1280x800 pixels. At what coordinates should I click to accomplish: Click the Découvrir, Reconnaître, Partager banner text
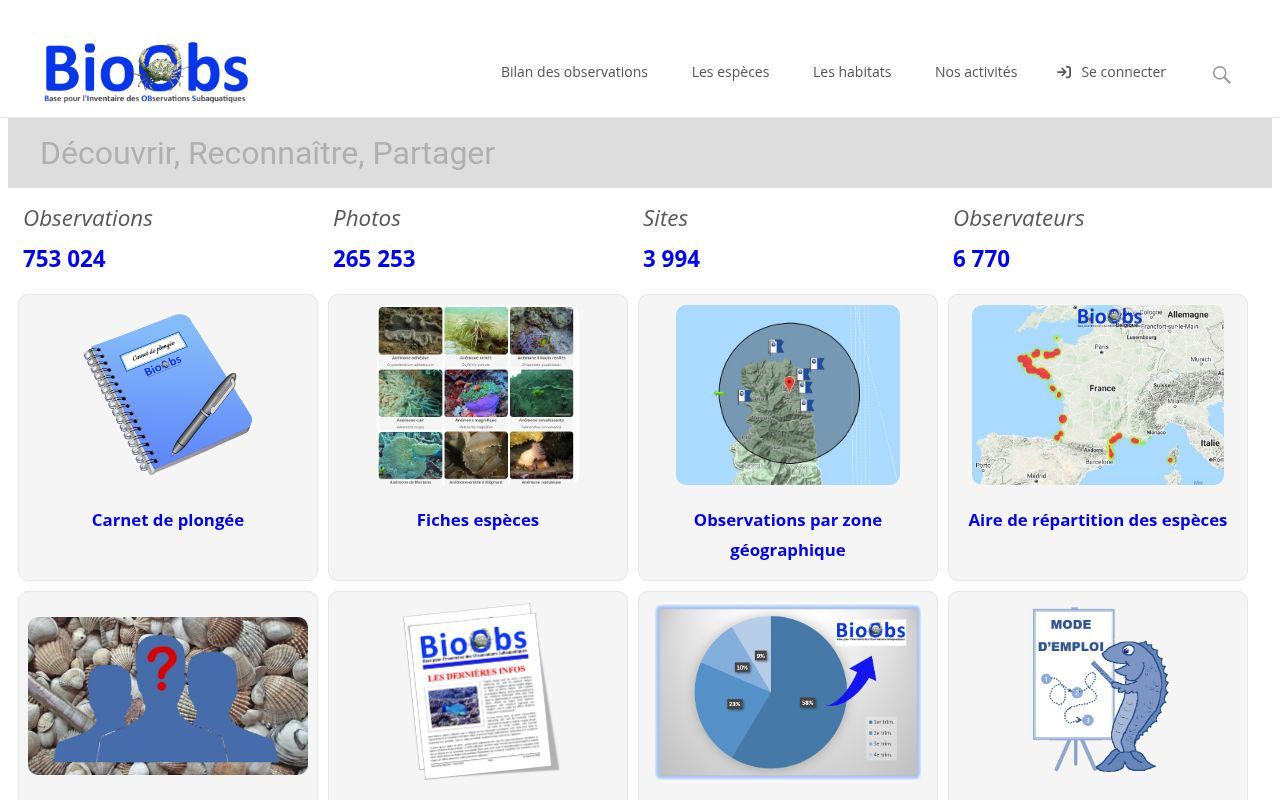[x=267, y=153]
